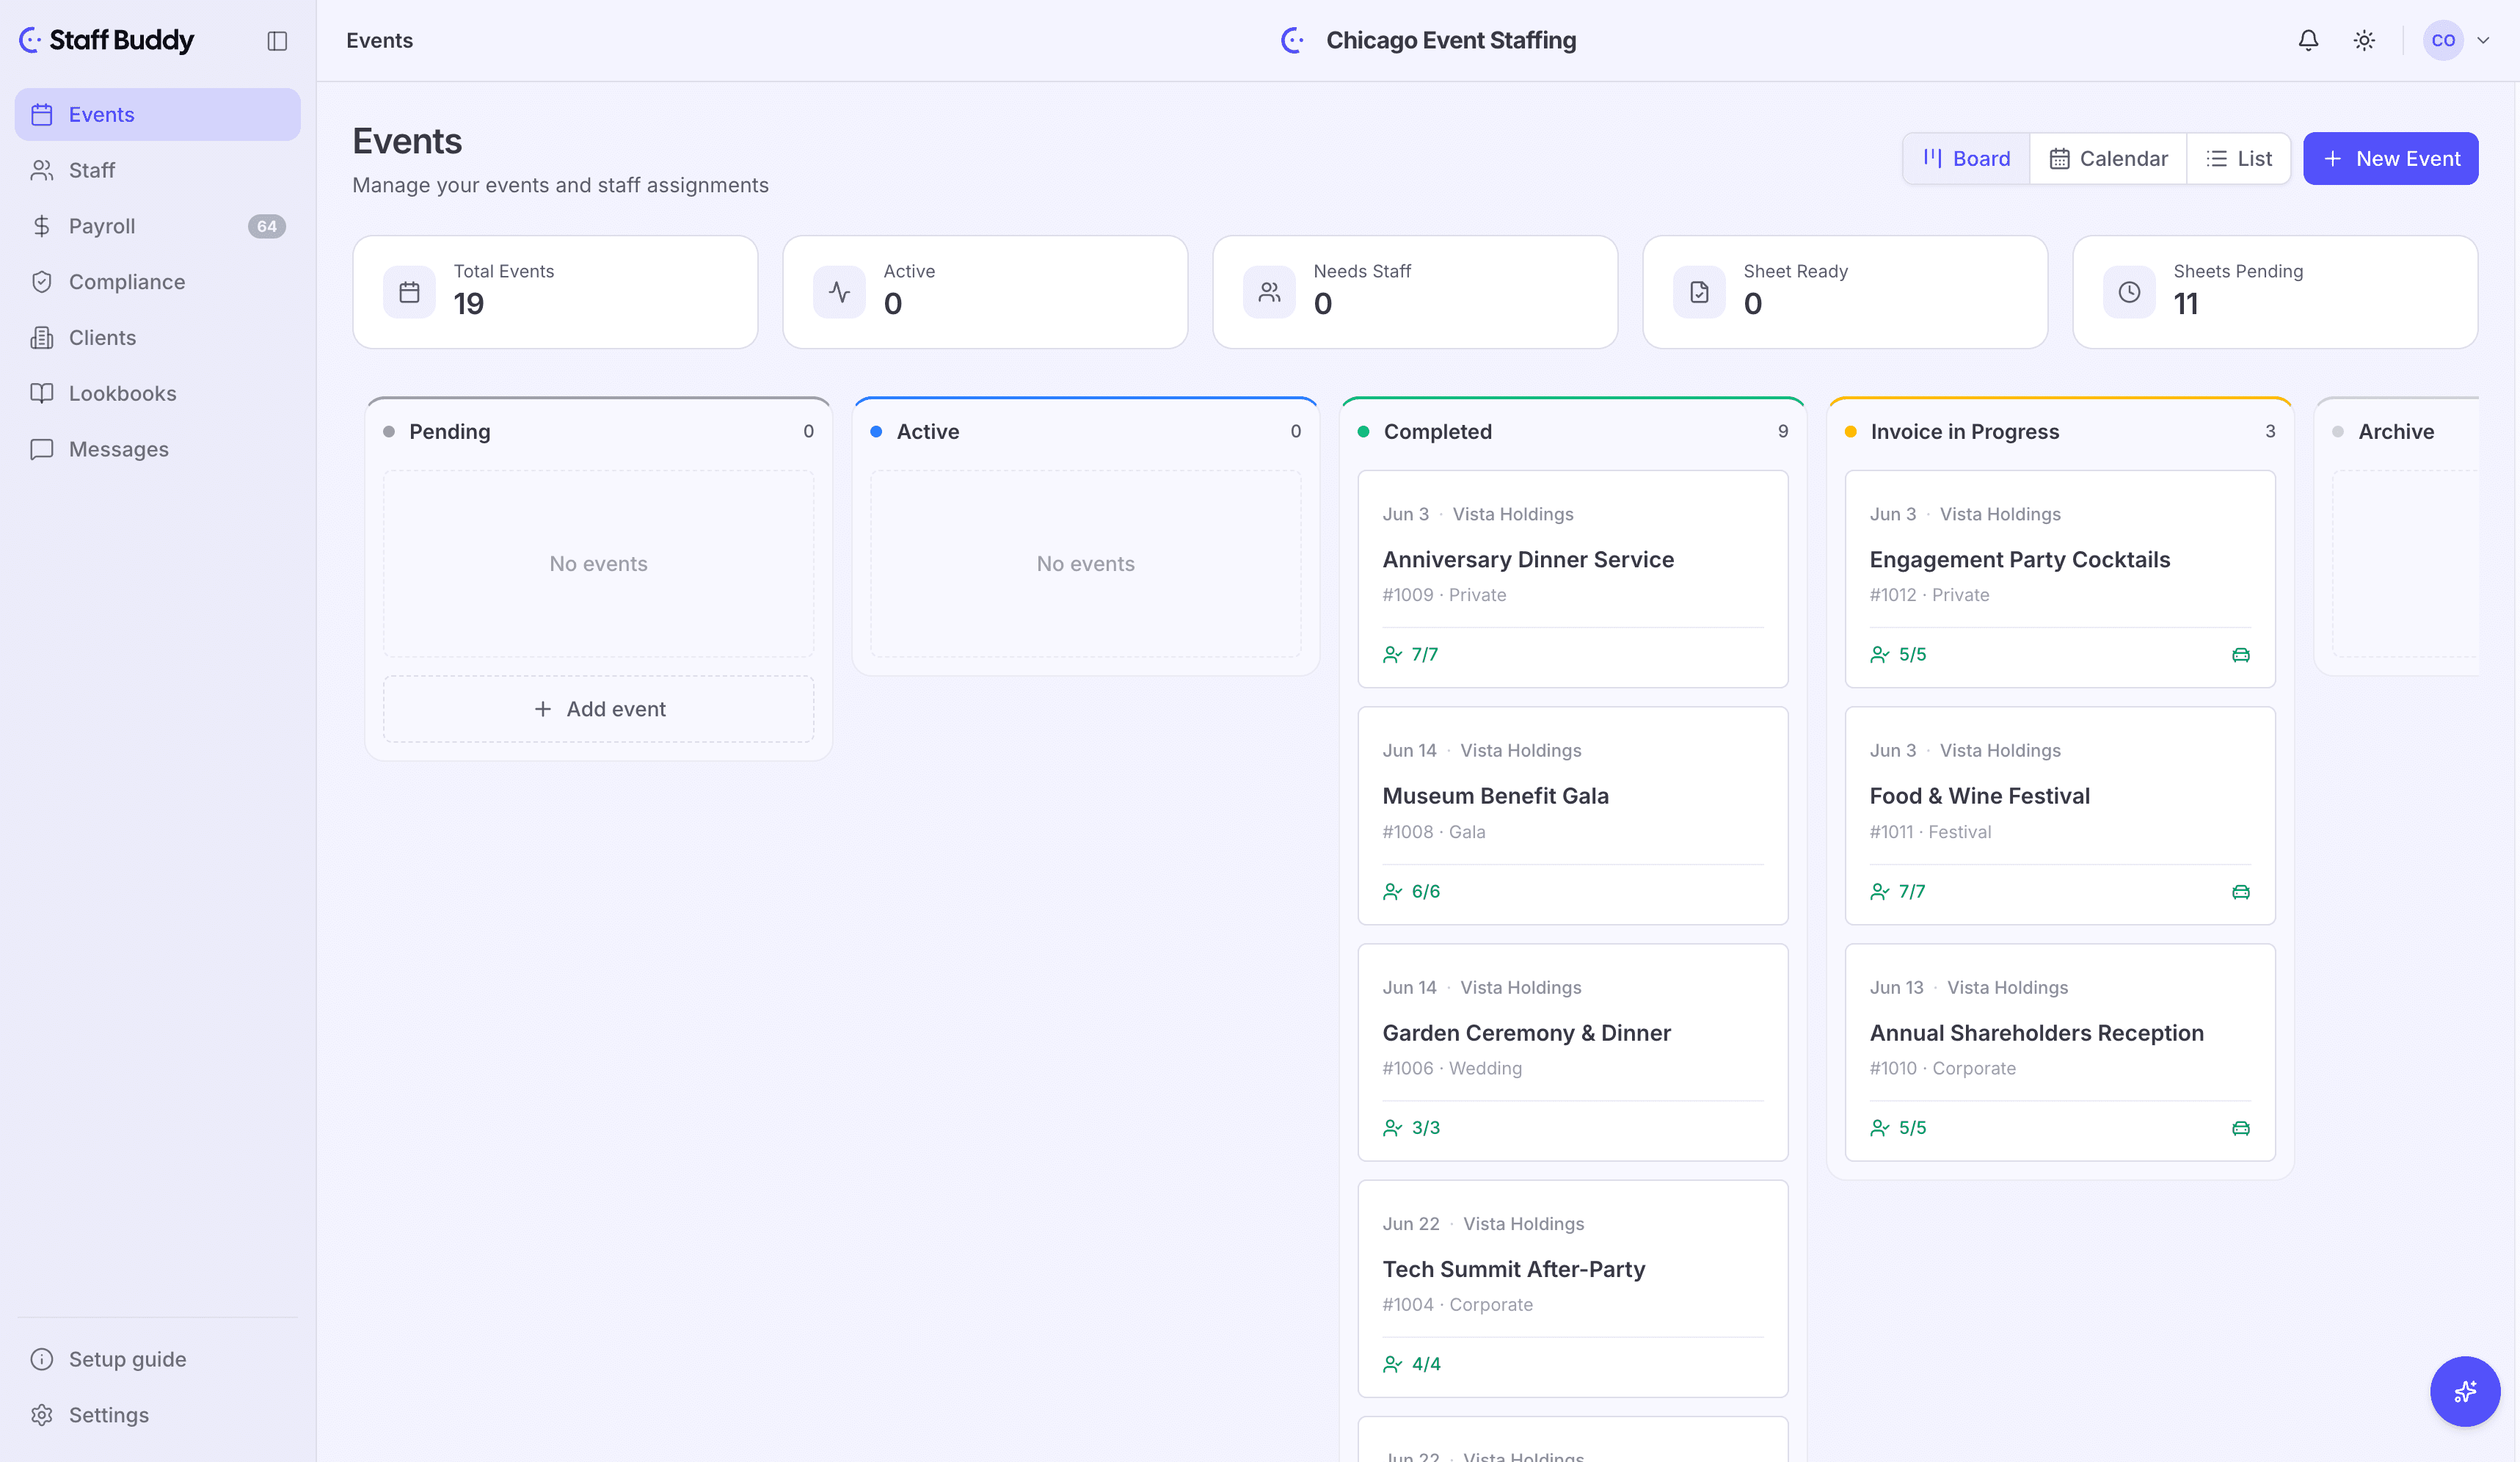This screenshot has height=1462, width=2520.
Task: Open Clients in the sidebar
Action: coord(158,338)
